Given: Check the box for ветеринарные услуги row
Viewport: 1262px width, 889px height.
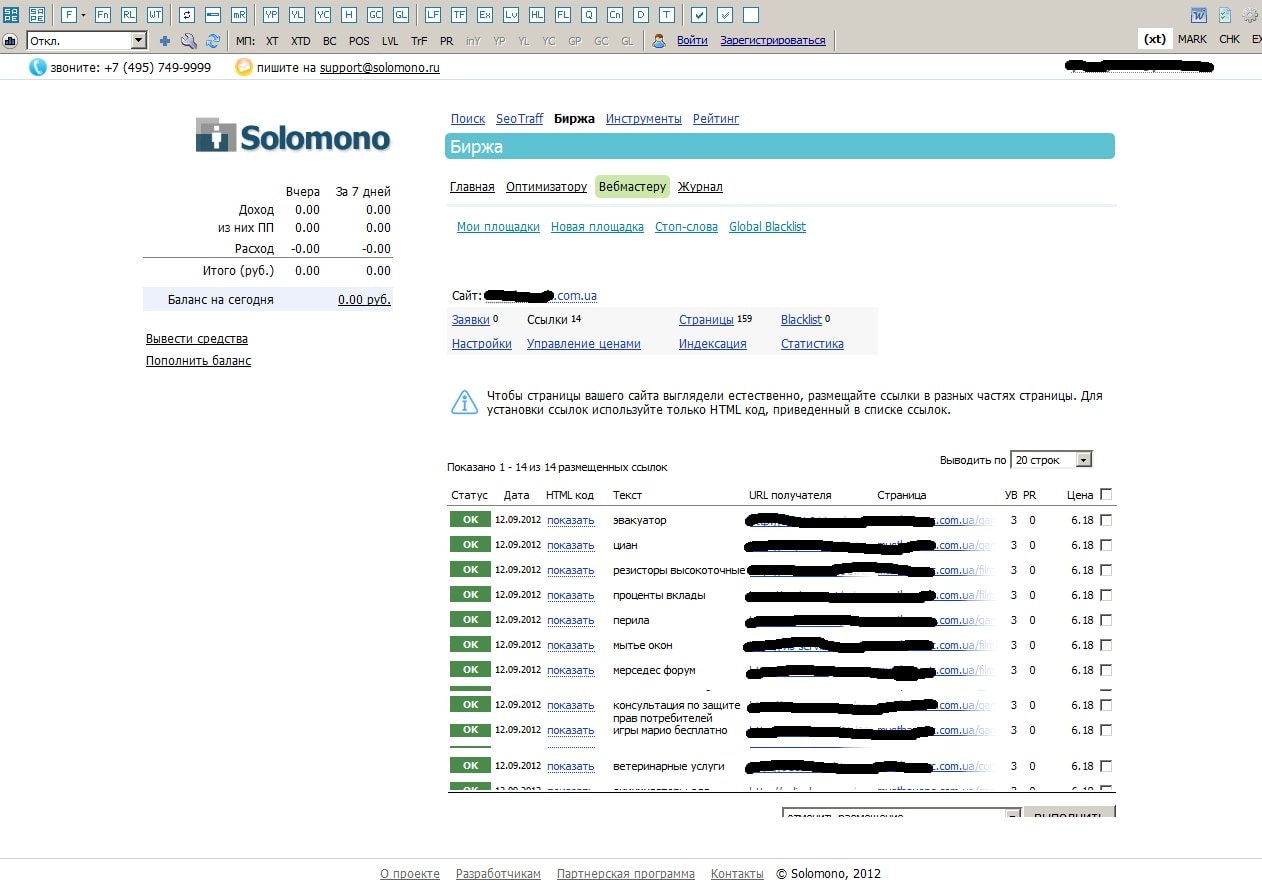Looking at the screenshot, I should (x=1106, y=767).
